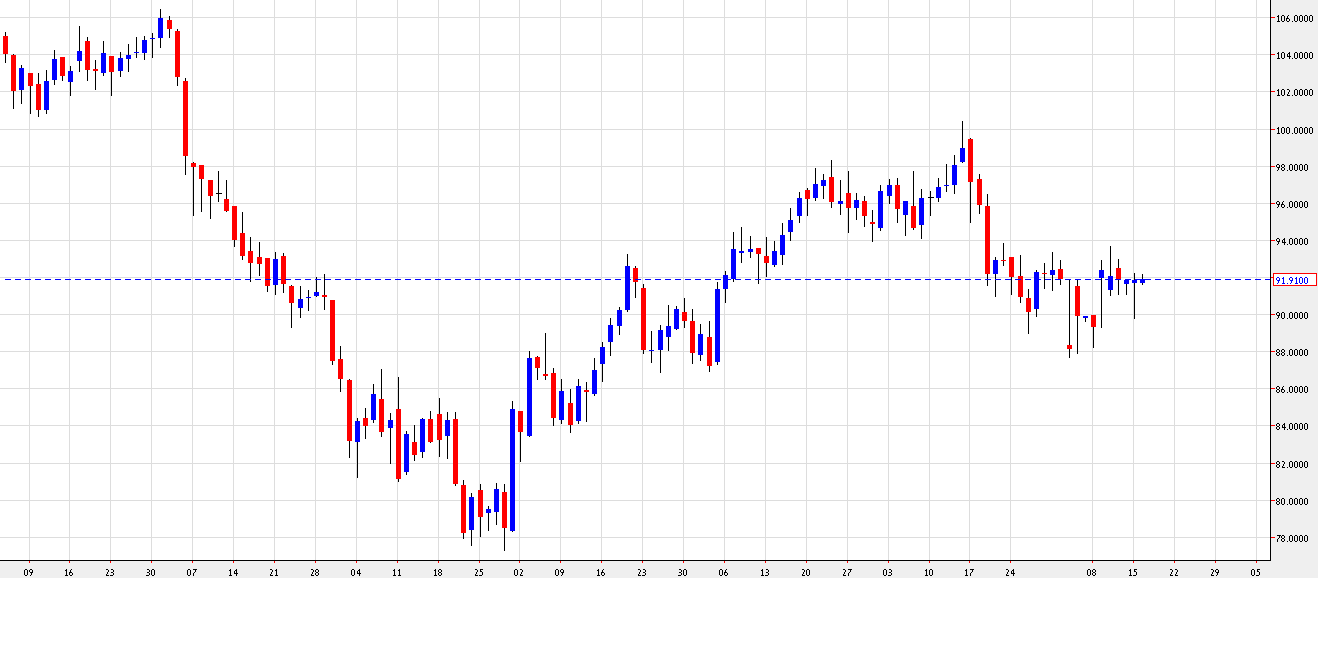1318x648 pixels.
Task: Select the tall blue candle rising from 78.4 to 85
Action: coord(512,469)
